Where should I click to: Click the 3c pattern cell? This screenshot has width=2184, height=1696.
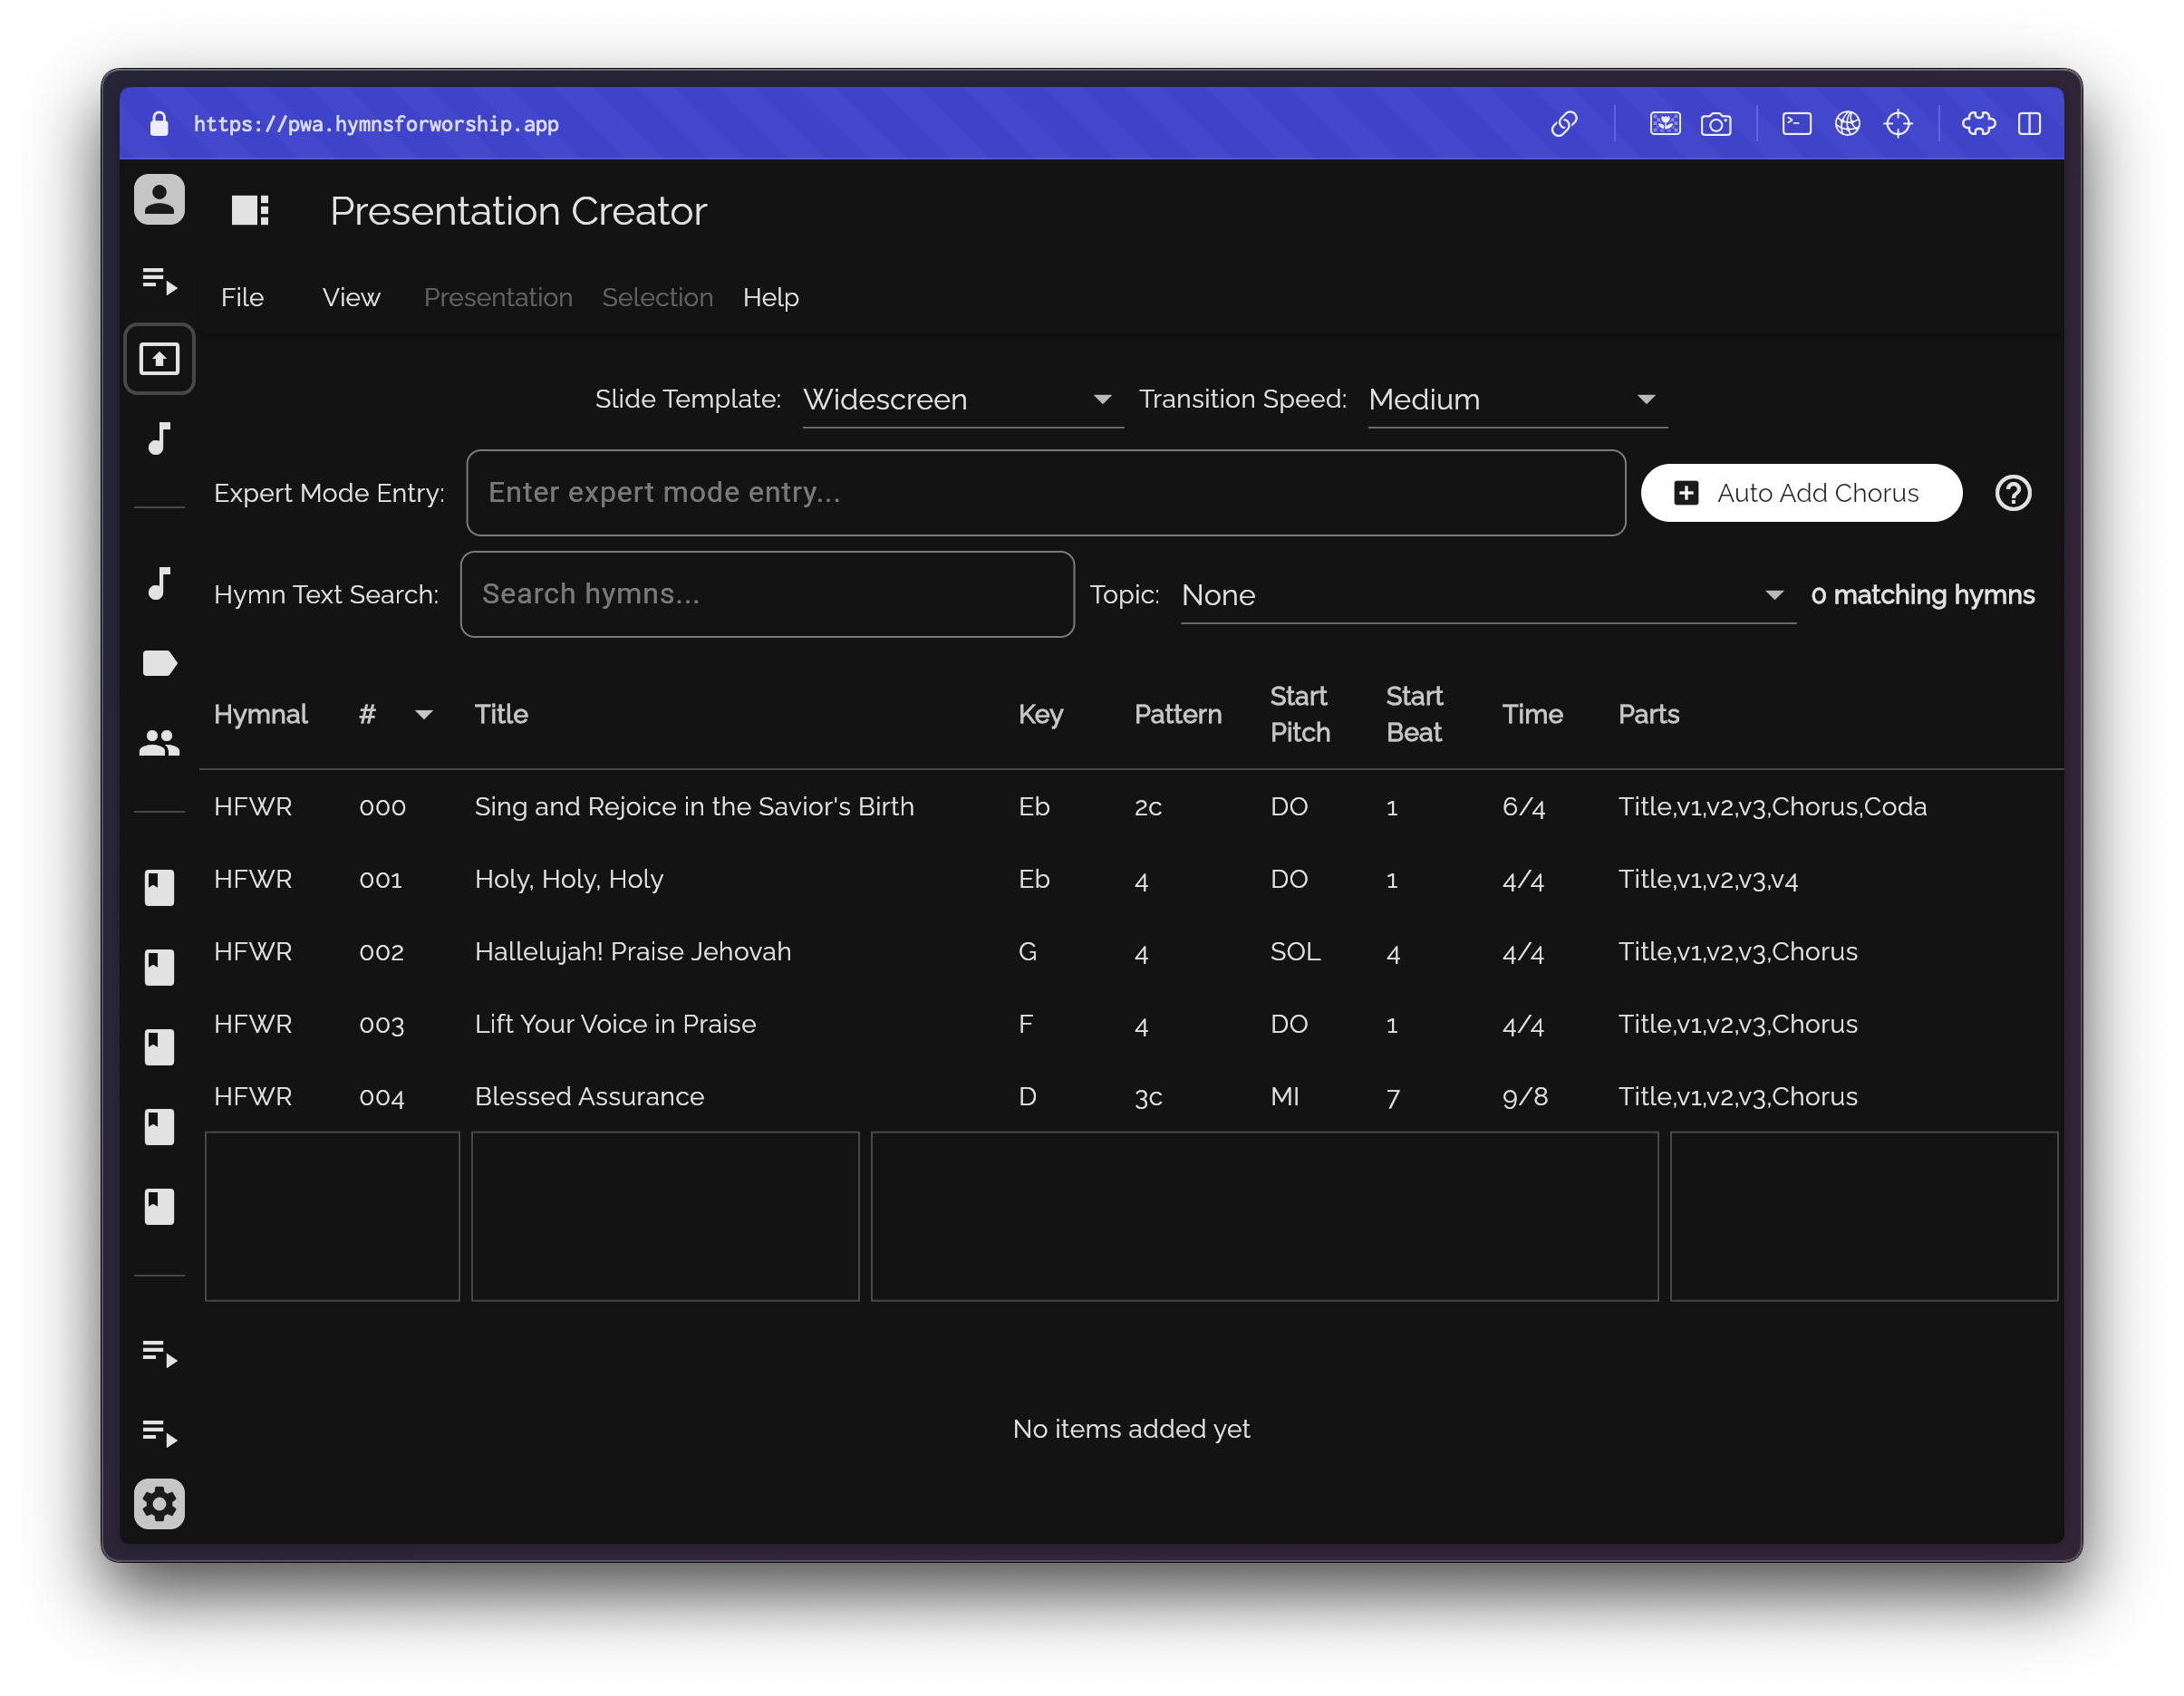pos(1148,1097)
